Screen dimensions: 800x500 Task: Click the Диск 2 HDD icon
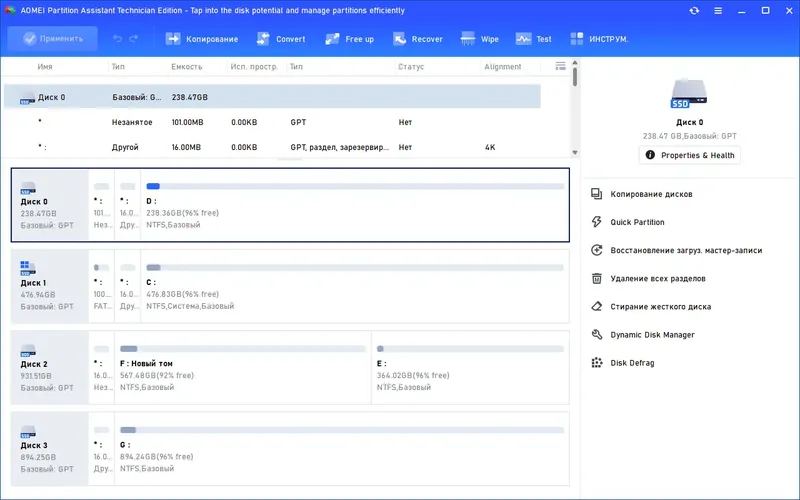(28, 350)
